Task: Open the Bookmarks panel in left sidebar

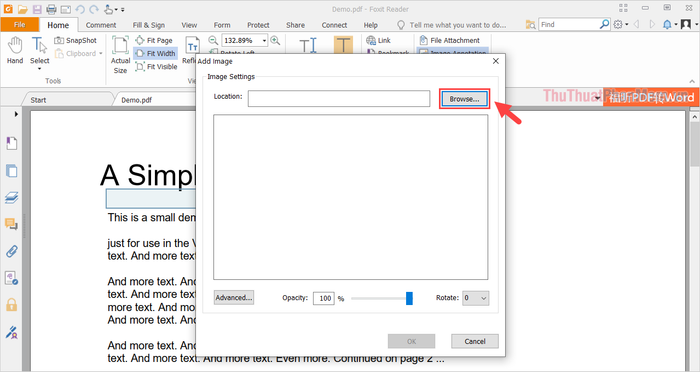Action: coord(12,143)
